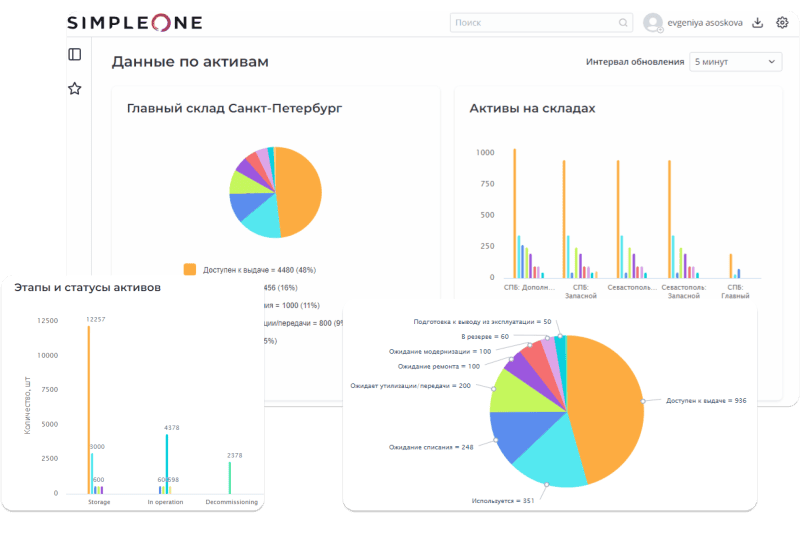Image resolution: width=800 pixels, height=540 pixels.
Task: Open favorites via the star icon
Action: tap(74, 88)
